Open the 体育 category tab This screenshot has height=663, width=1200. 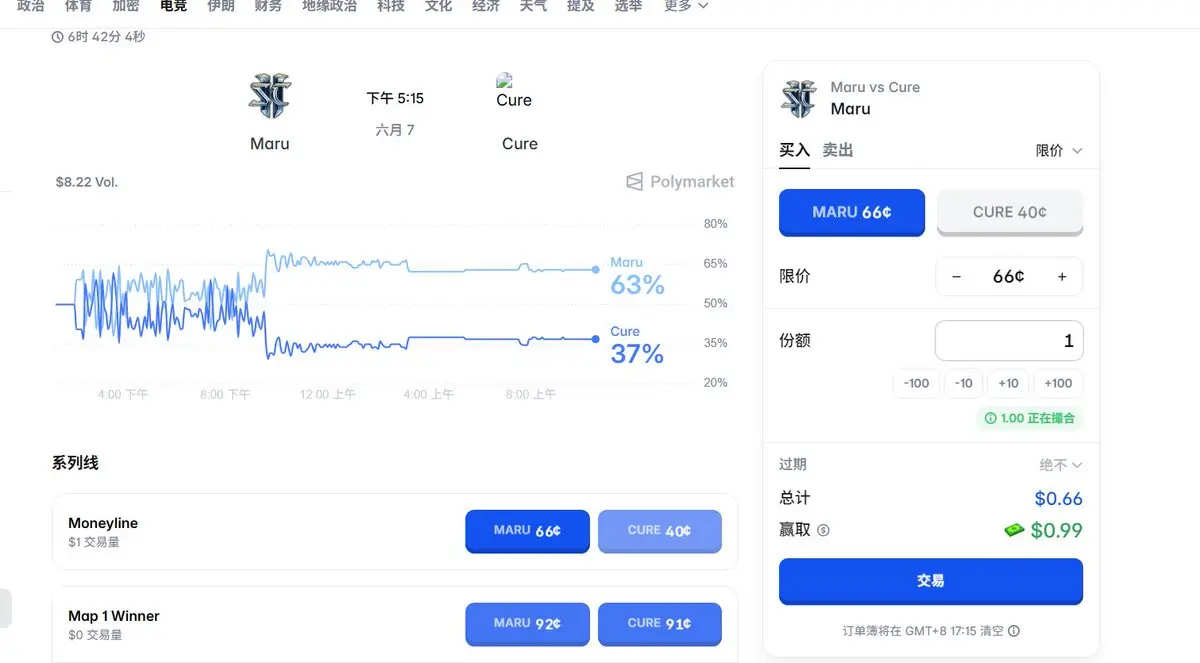point(79,6)
